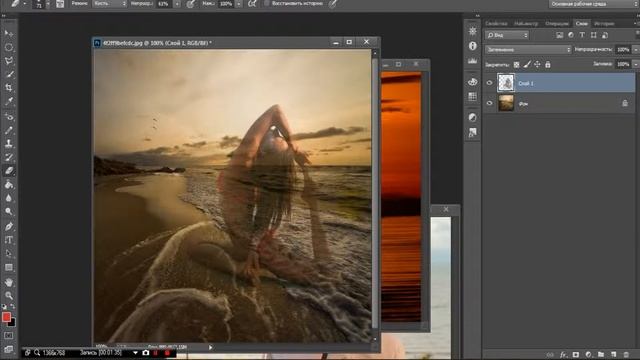The width and height of the screenshot is (640, 360).
Task: Switch to the Операции tab
Action: pyautogui.click(x=557, y=24)
